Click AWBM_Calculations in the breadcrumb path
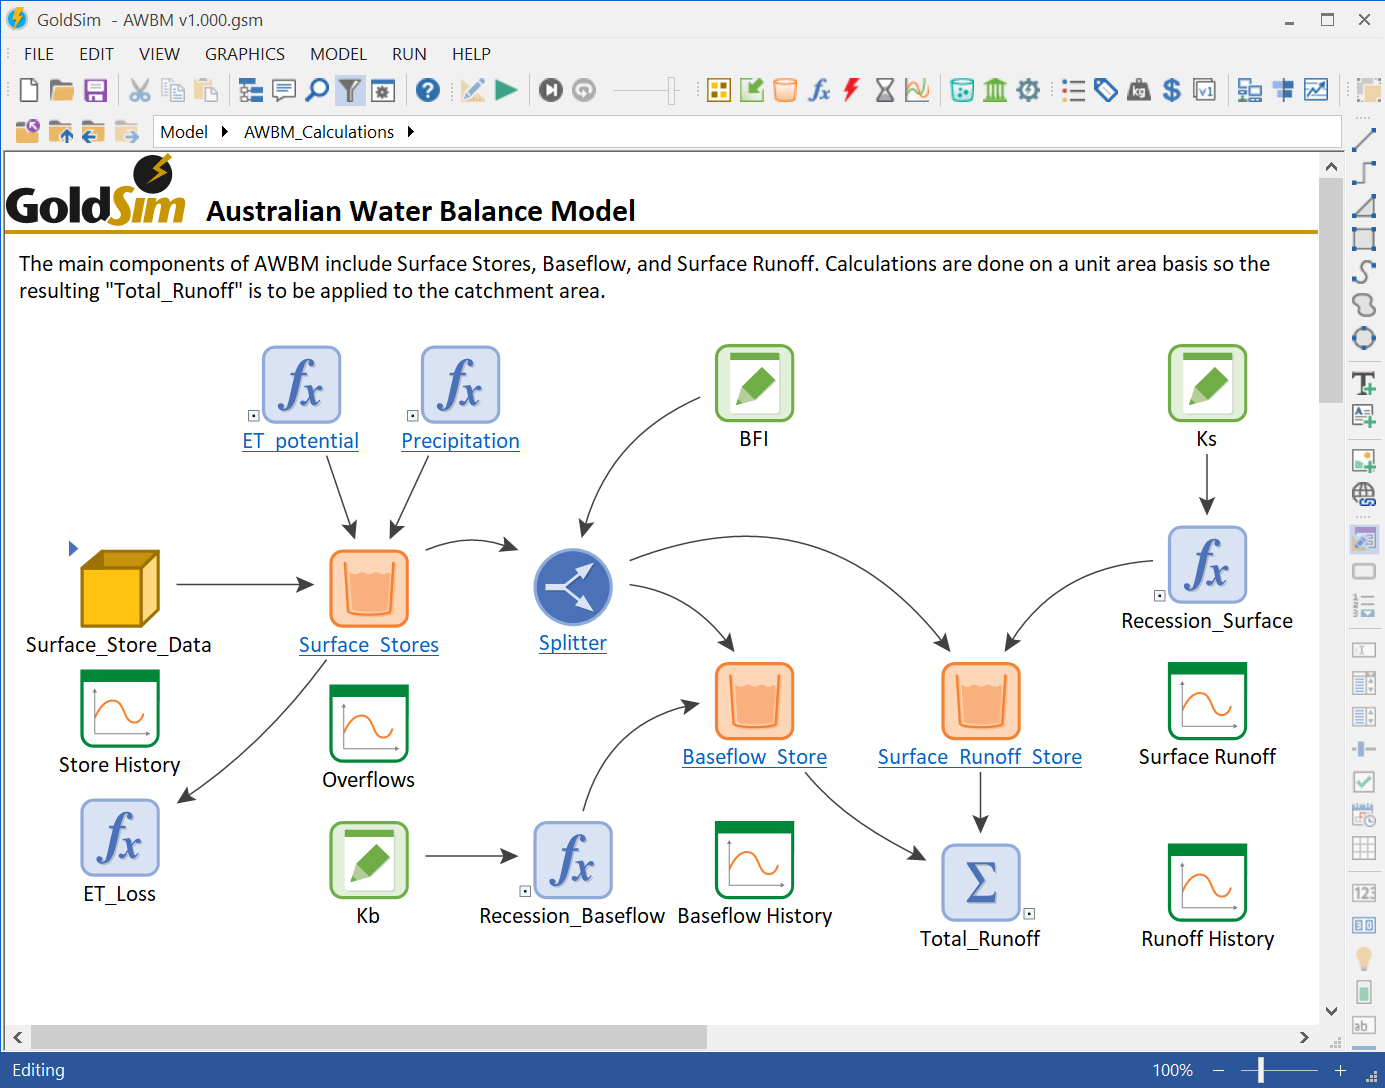 (319, 132)
